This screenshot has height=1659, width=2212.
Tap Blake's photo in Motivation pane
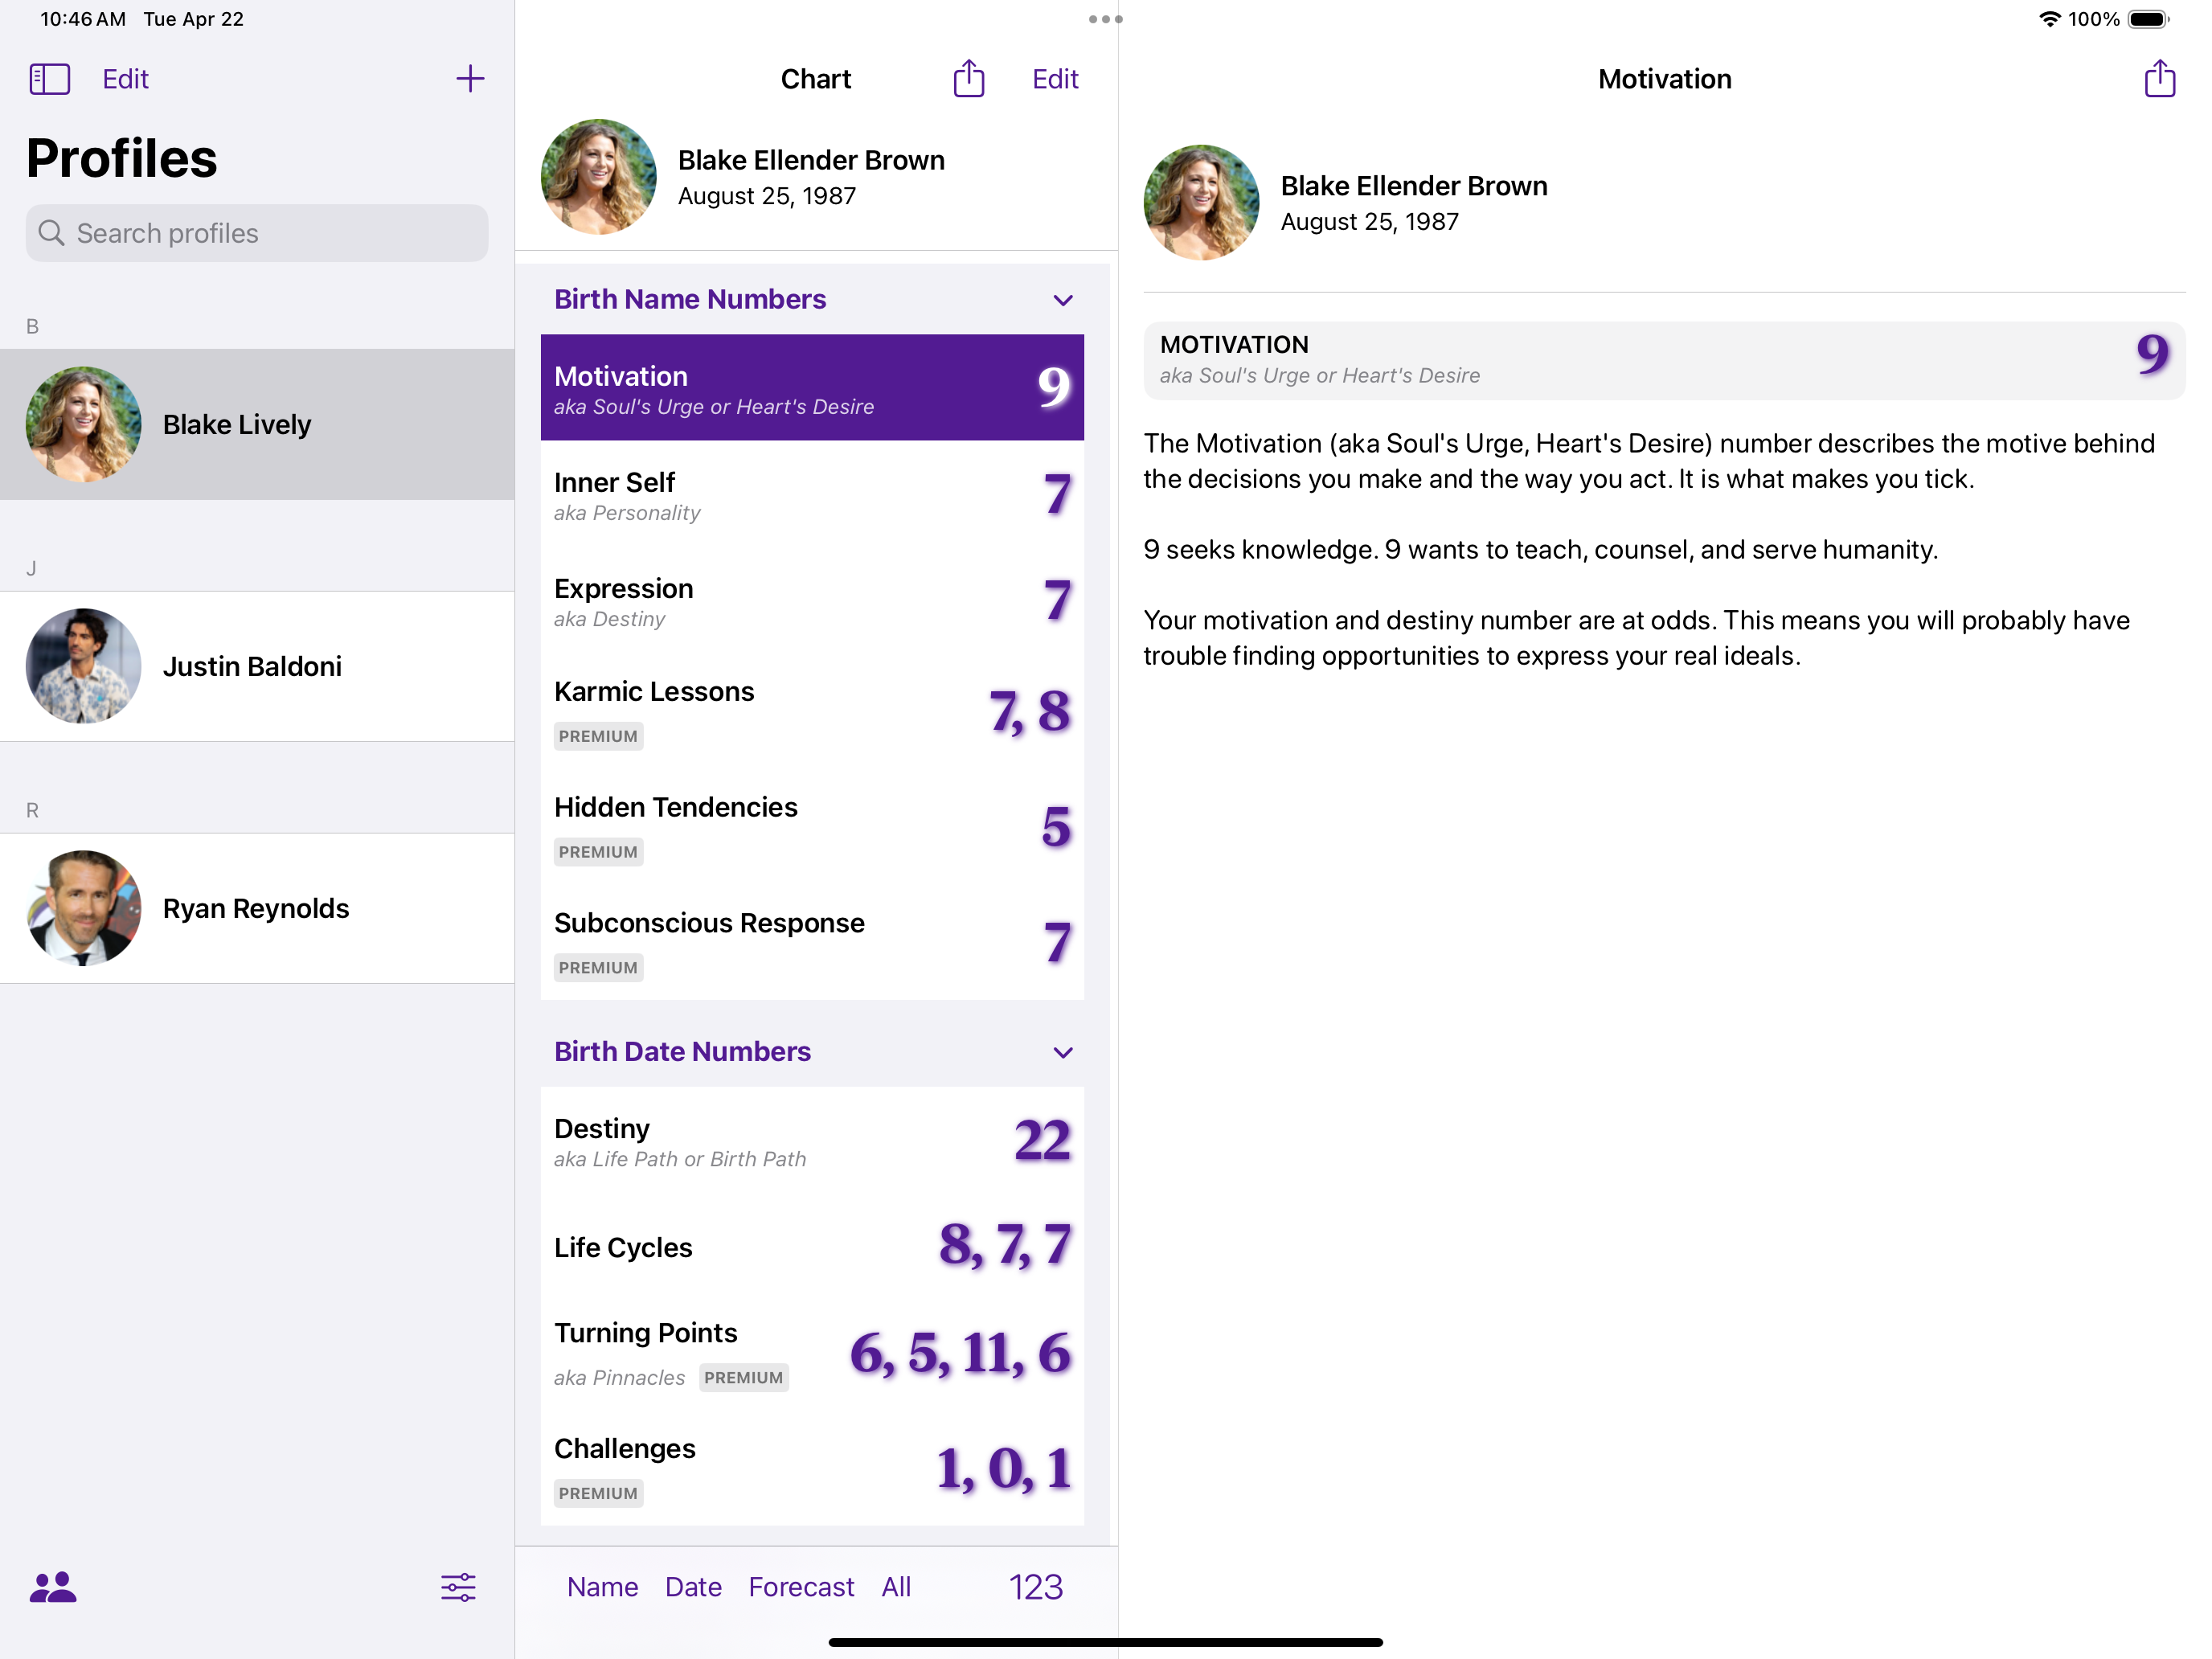(1201, 203)
